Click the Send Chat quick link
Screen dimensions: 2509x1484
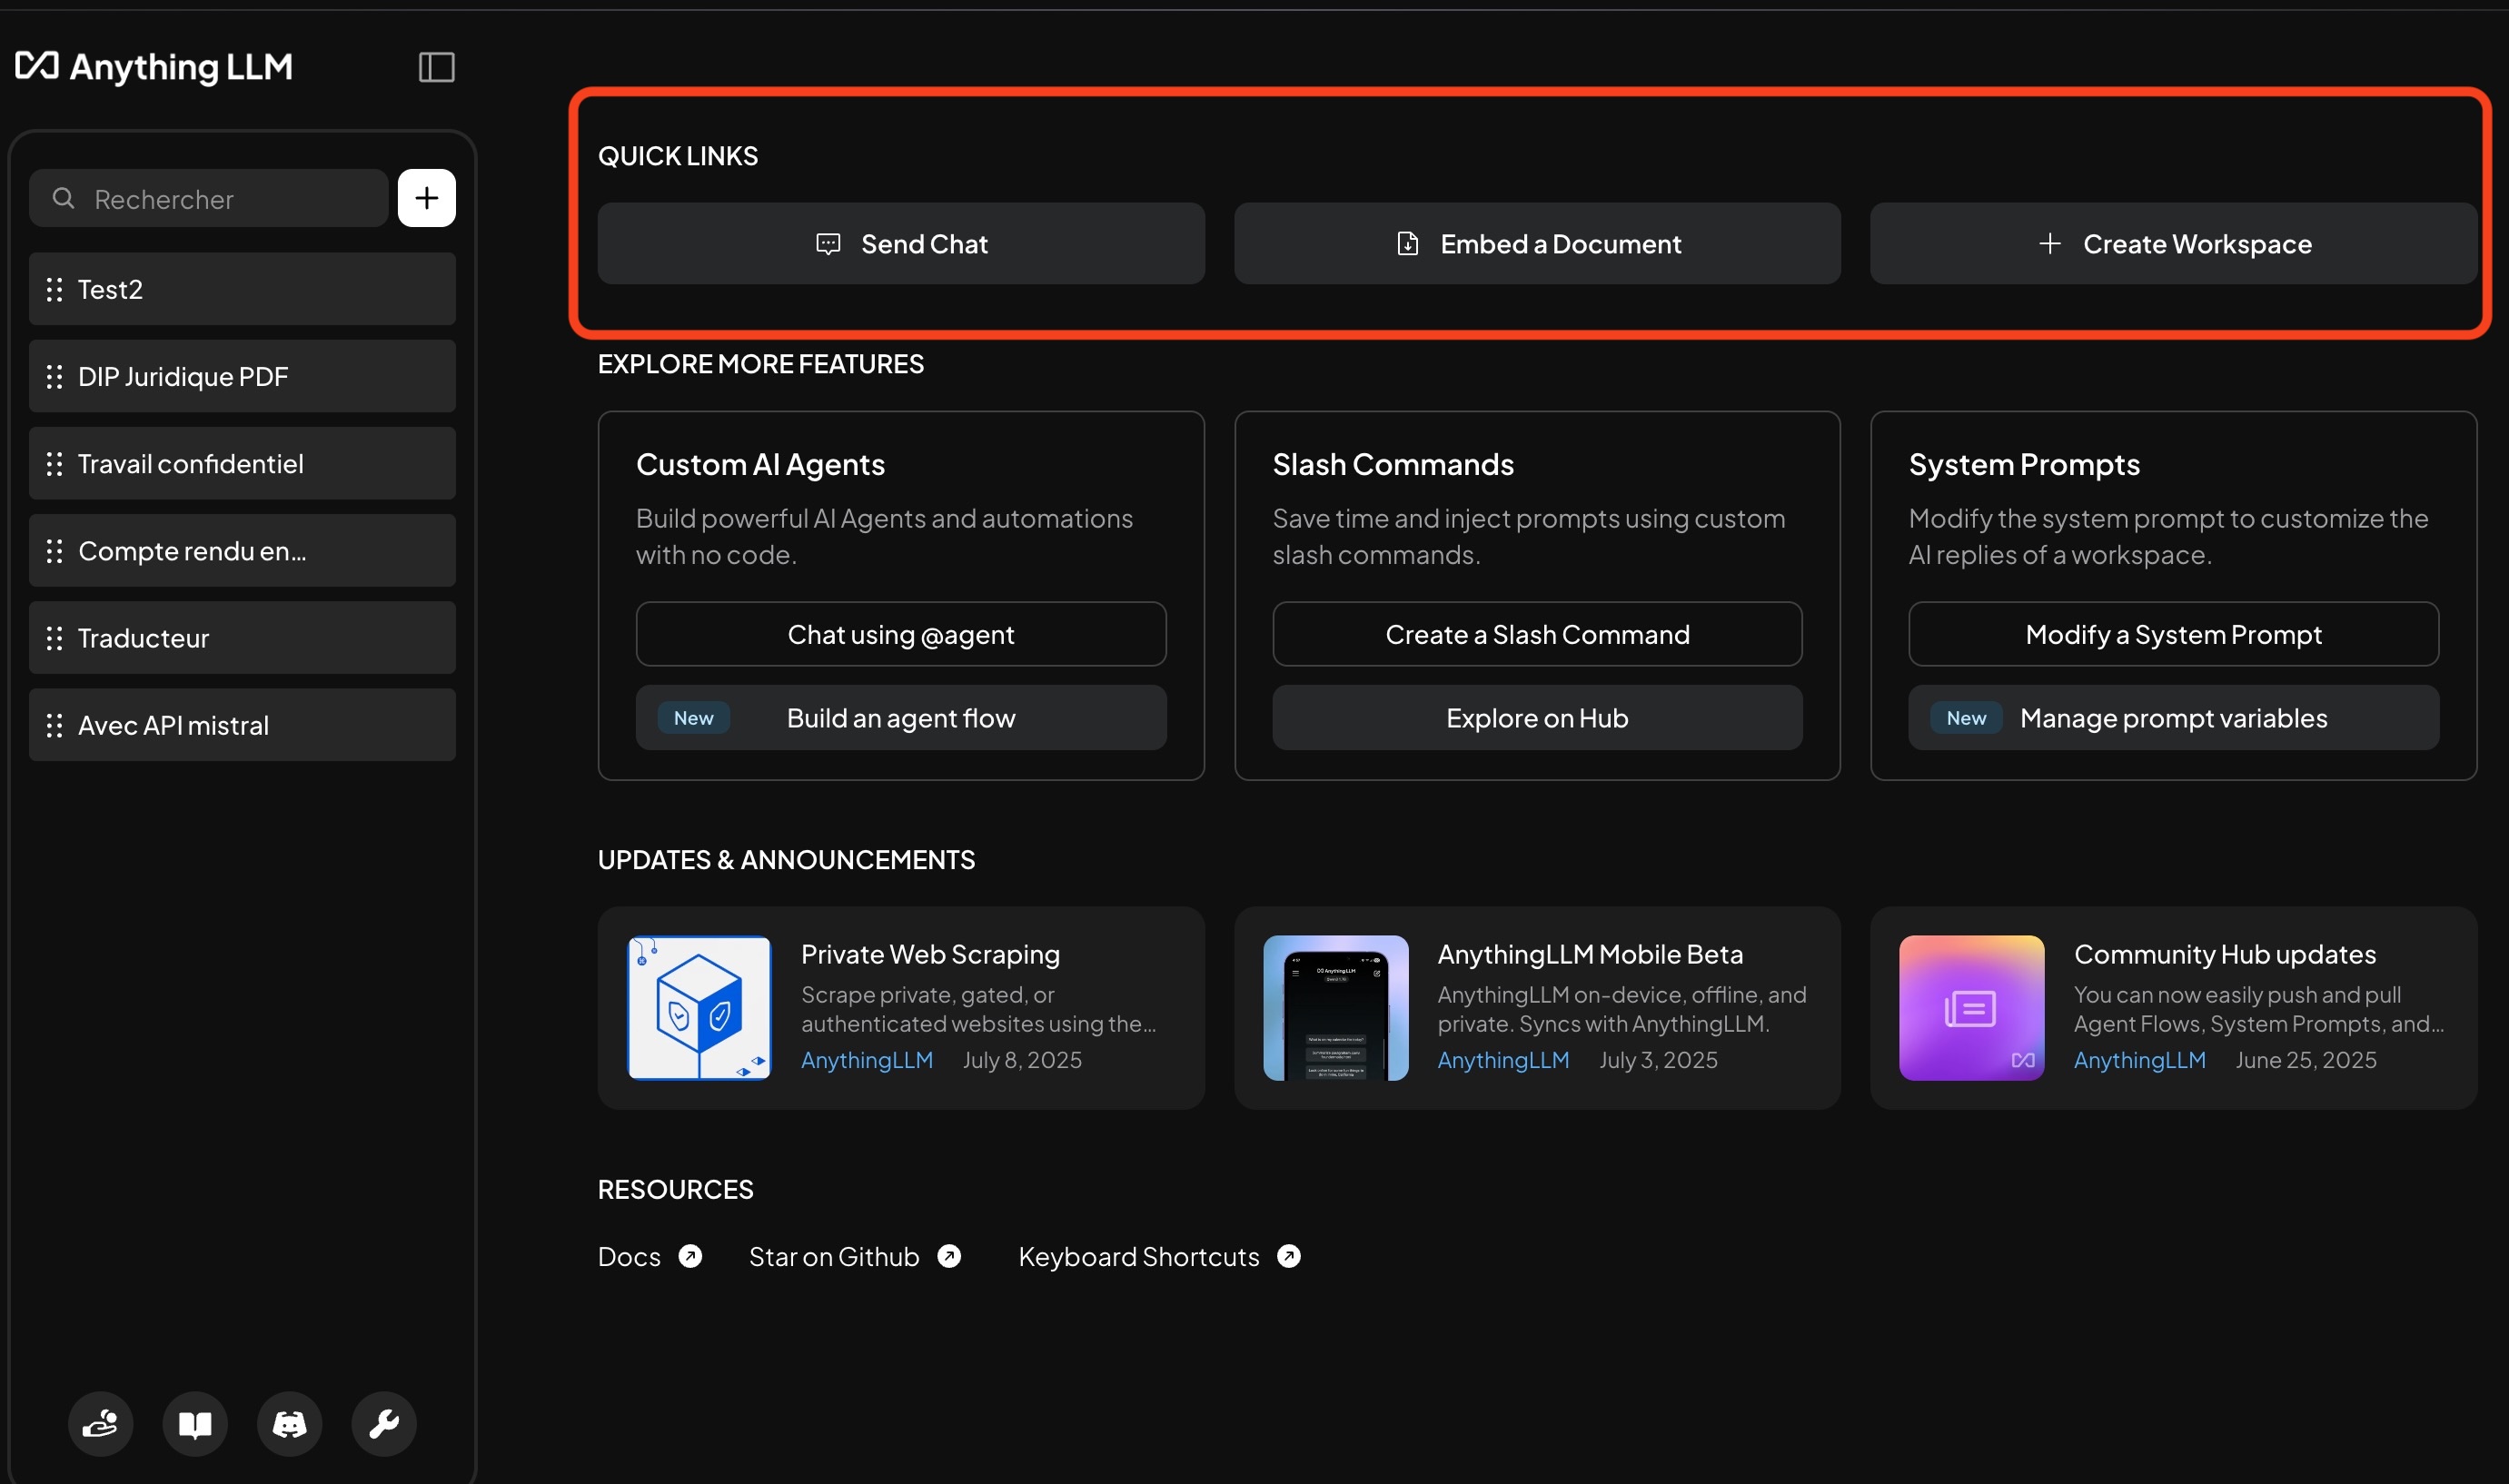(901, 244)
